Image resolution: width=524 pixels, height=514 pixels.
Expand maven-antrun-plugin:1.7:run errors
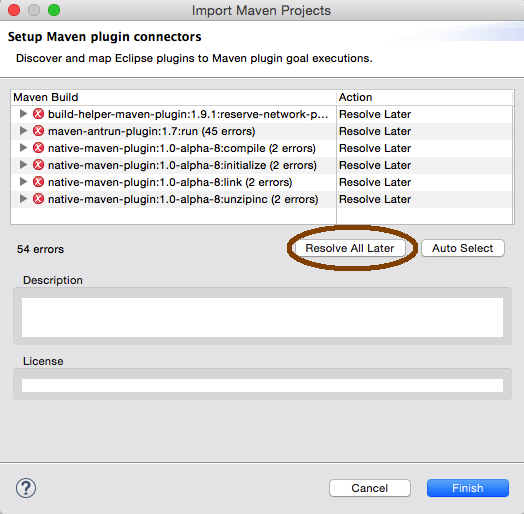pos(23,131)
